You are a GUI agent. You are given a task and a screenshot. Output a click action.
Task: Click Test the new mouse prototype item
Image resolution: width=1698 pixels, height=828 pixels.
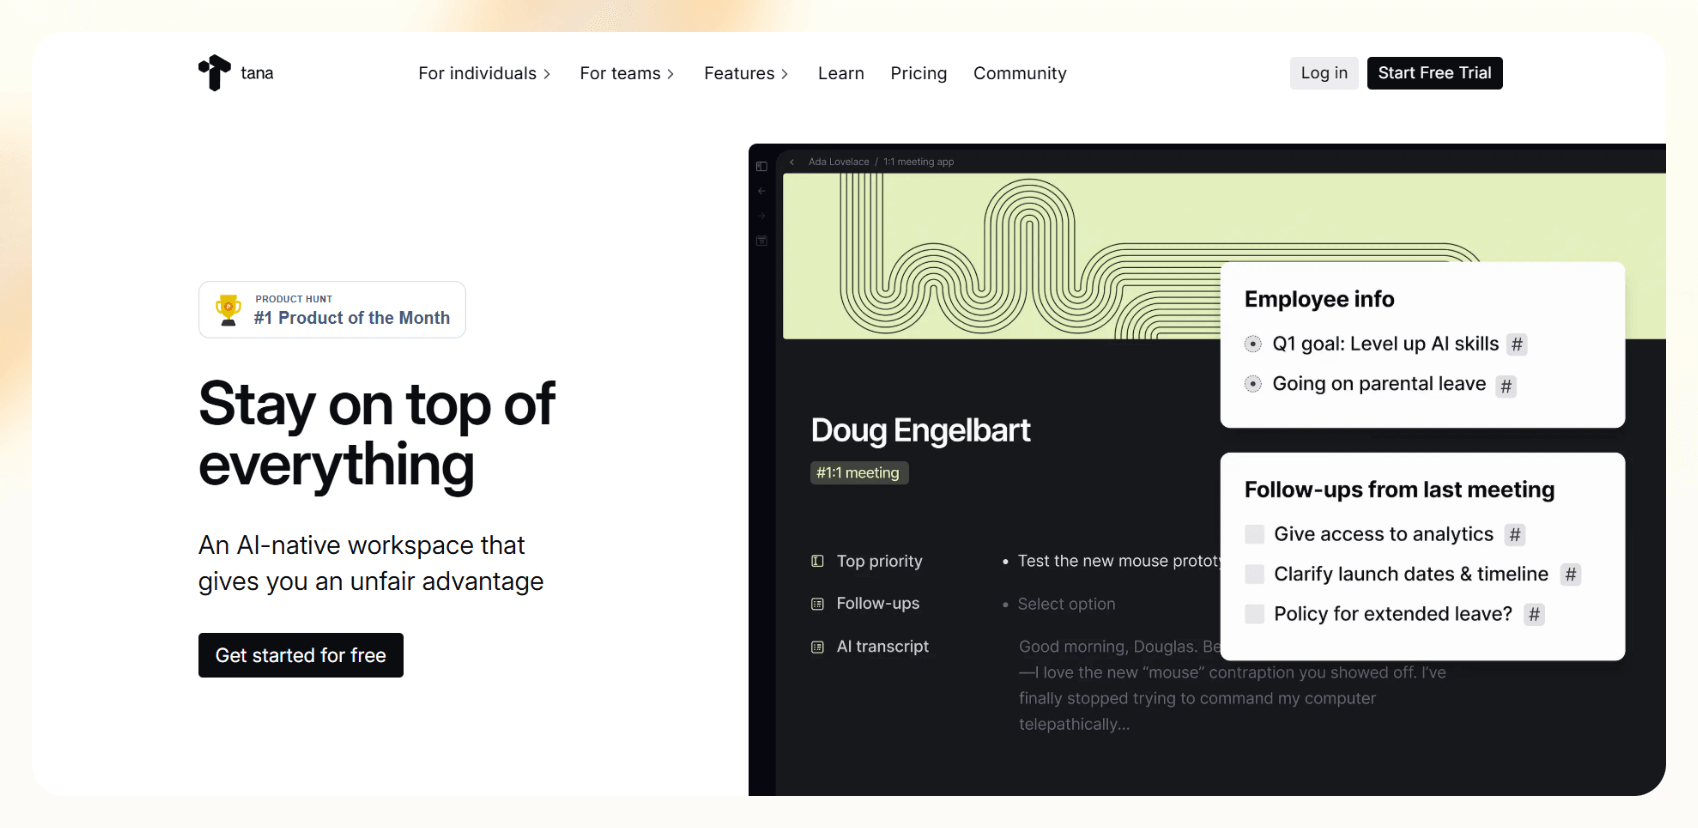tap(1119, 561)
